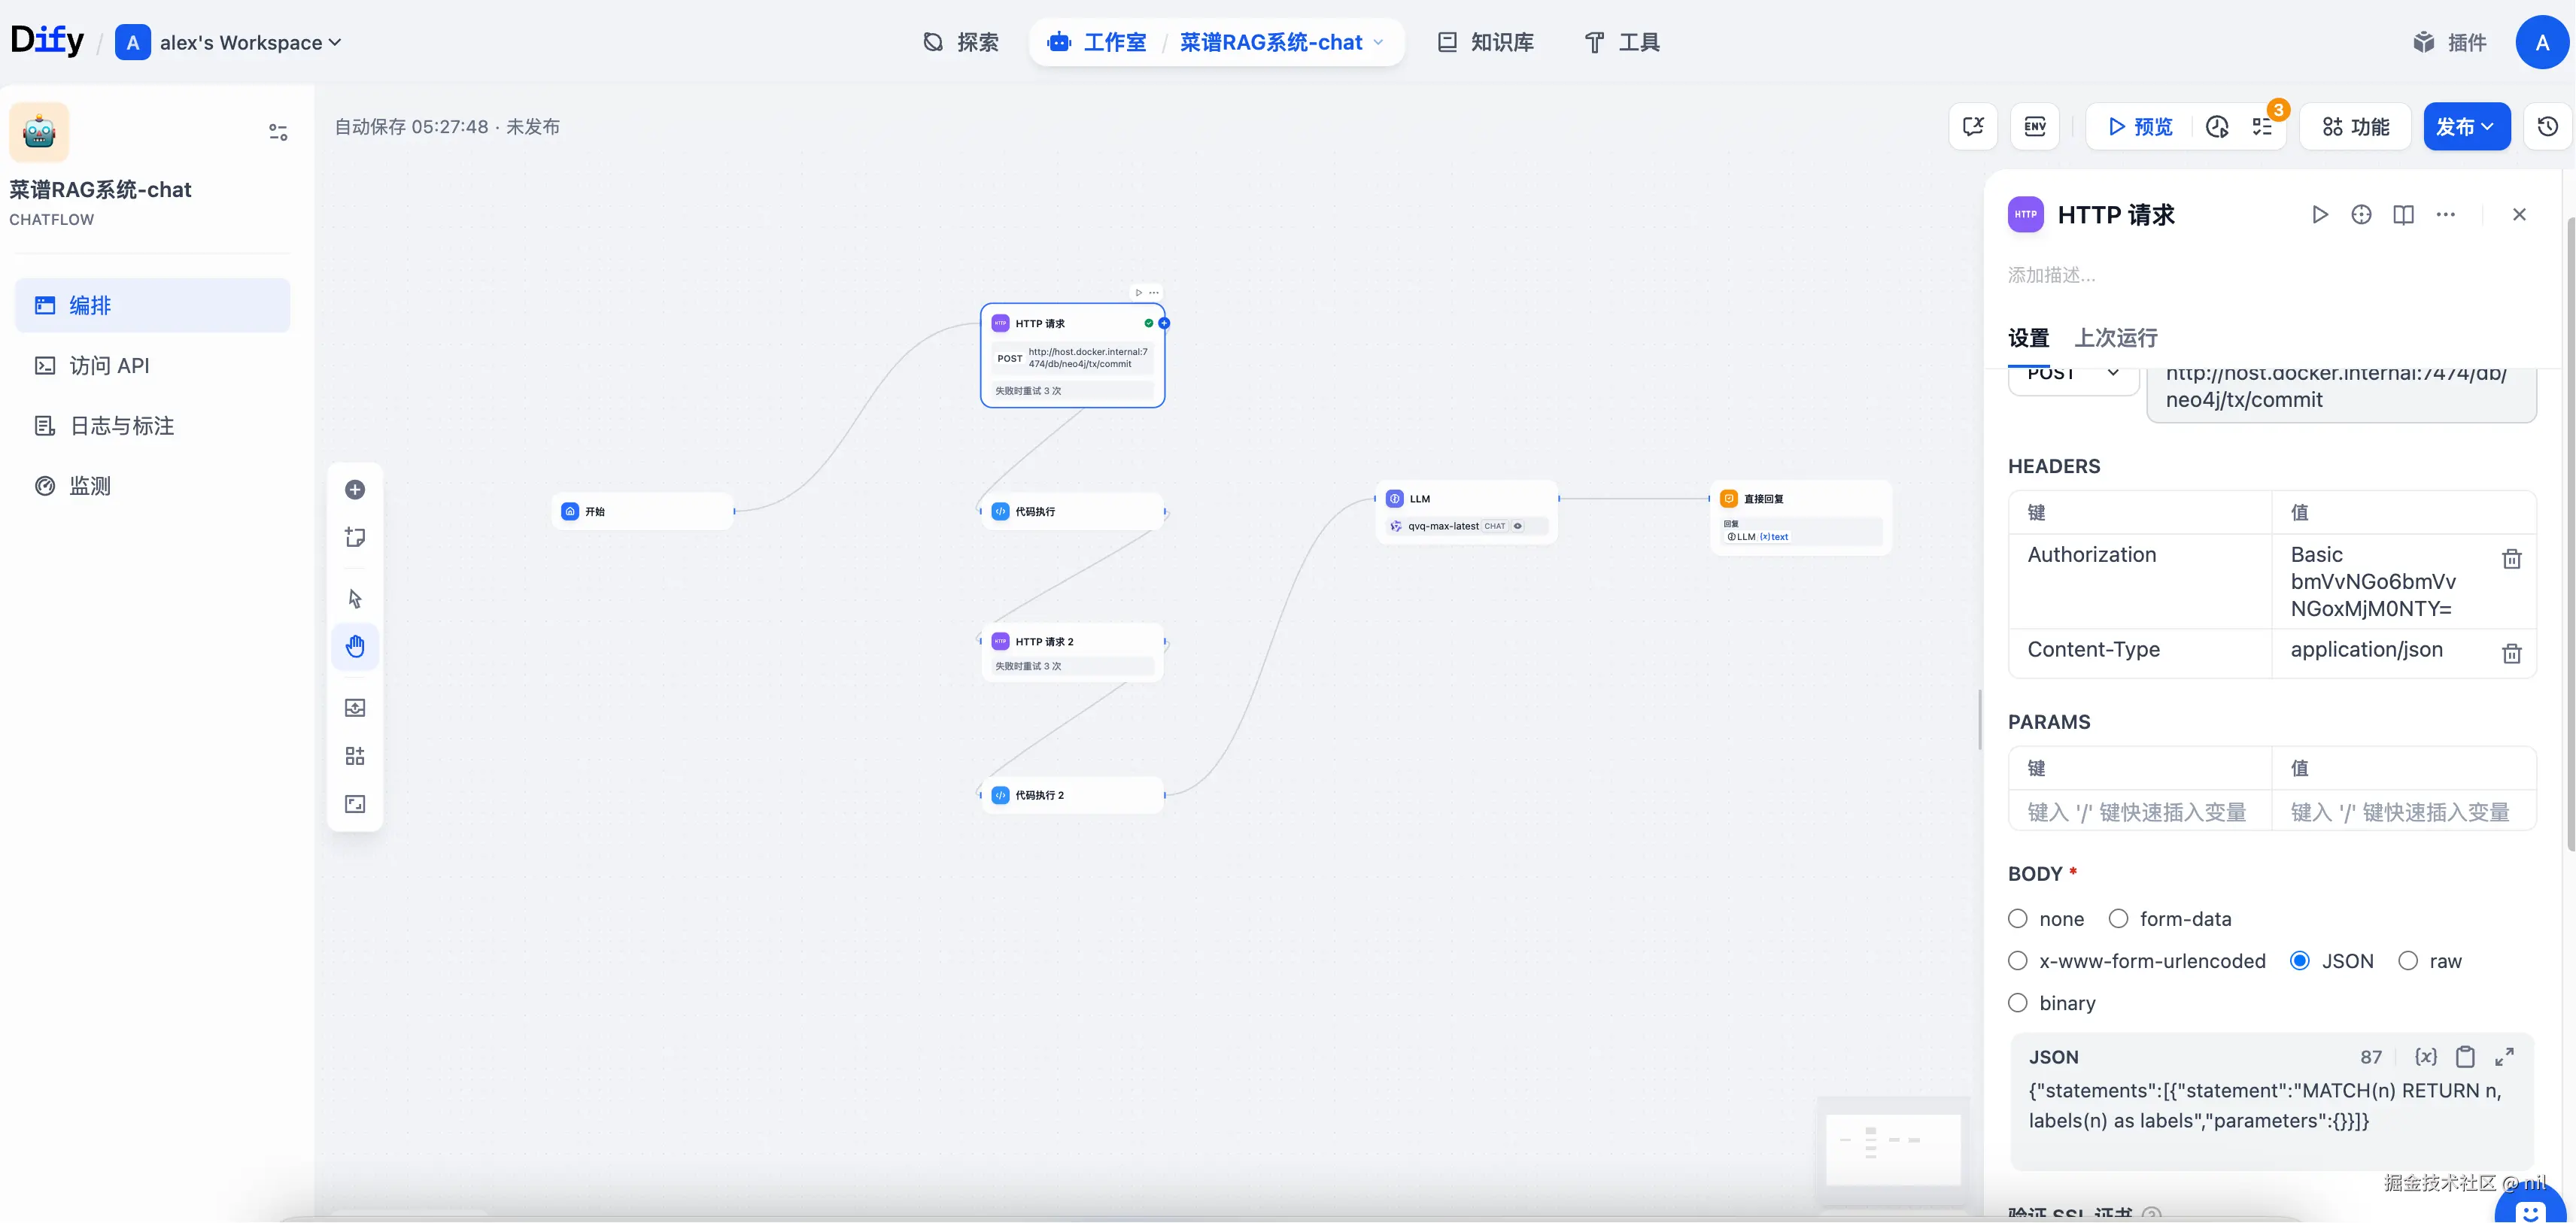
Task: Select the pointer mode tool
Action: (355, 598)
